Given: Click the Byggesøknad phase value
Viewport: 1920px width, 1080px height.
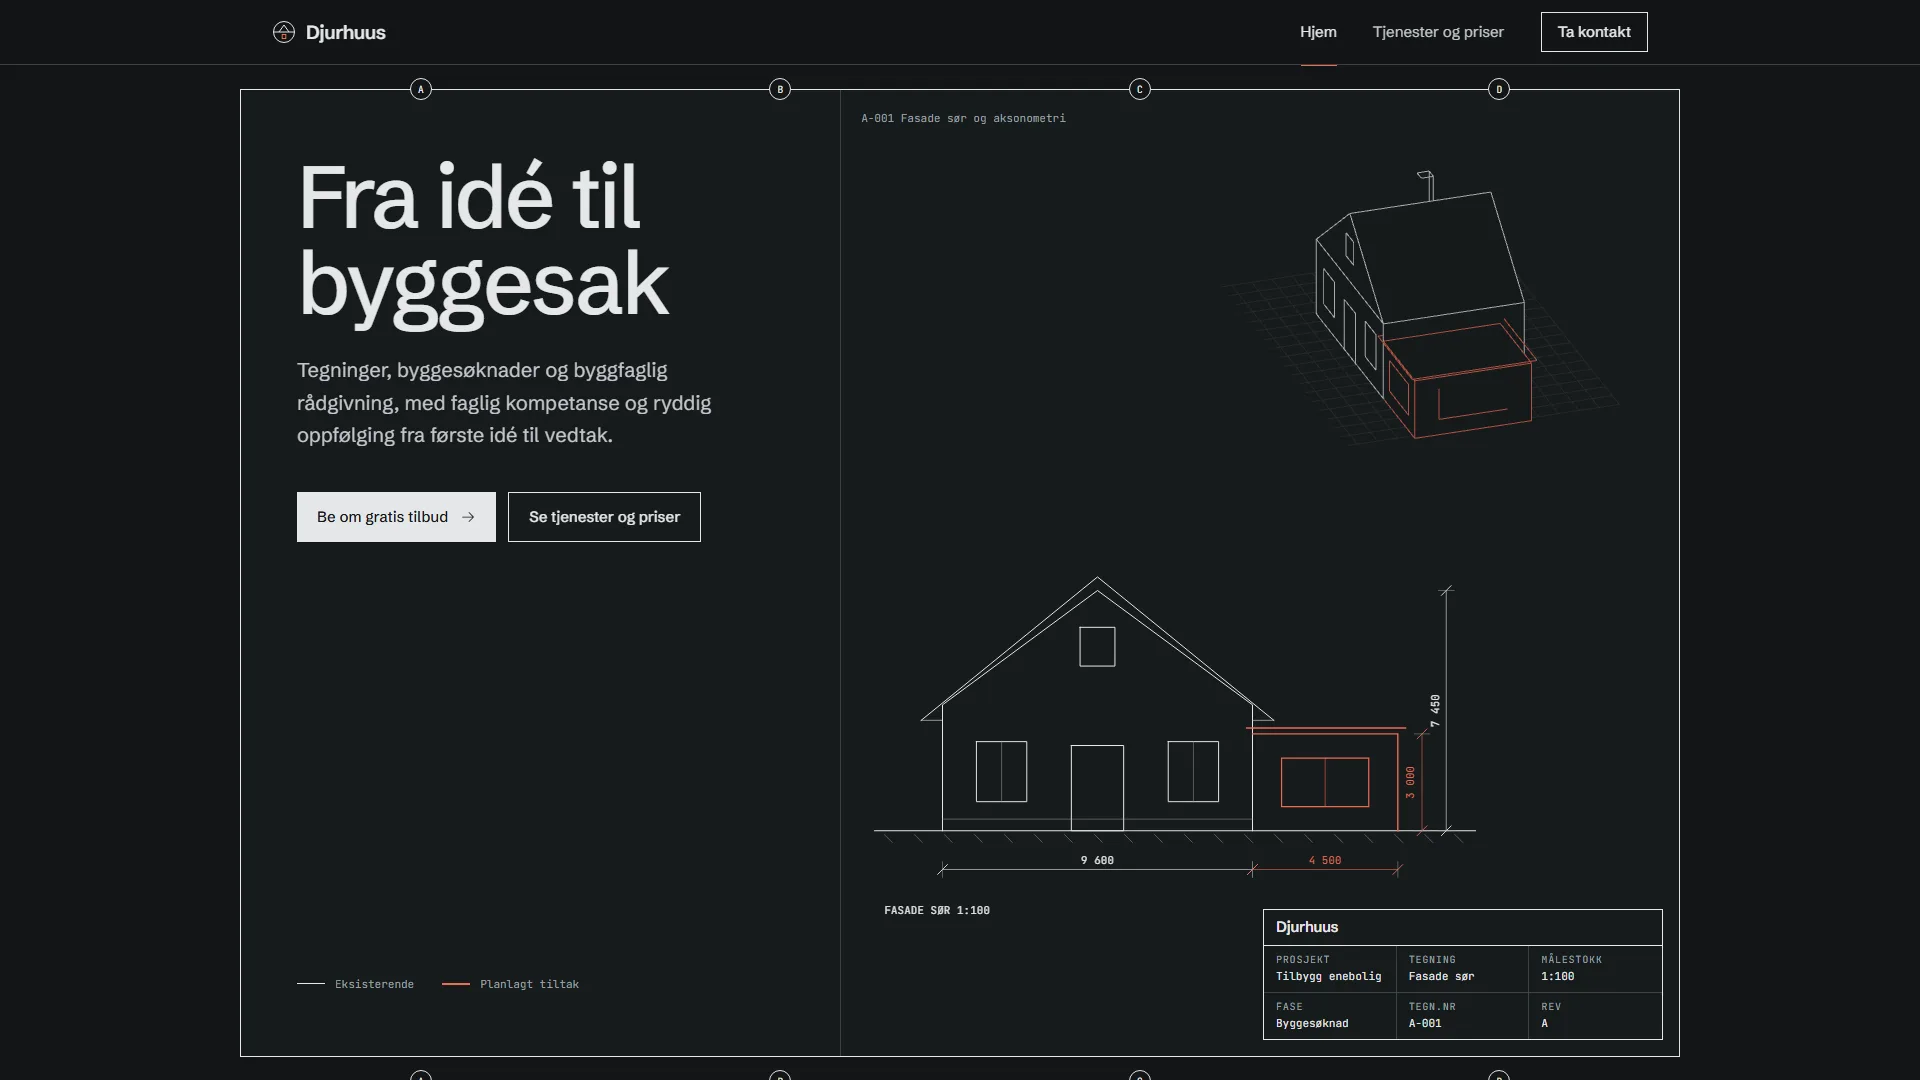Looking at the screenshot, I should click(x=1312, y=1023).
